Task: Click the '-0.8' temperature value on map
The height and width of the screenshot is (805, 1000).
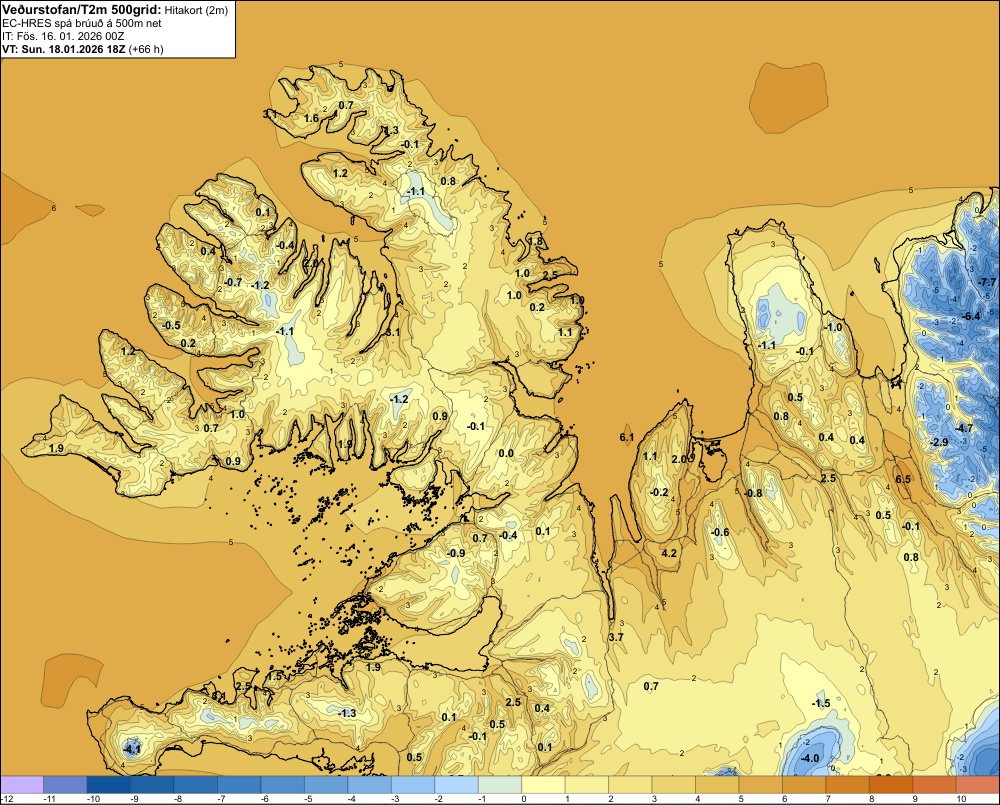Action: coord(753,493)
